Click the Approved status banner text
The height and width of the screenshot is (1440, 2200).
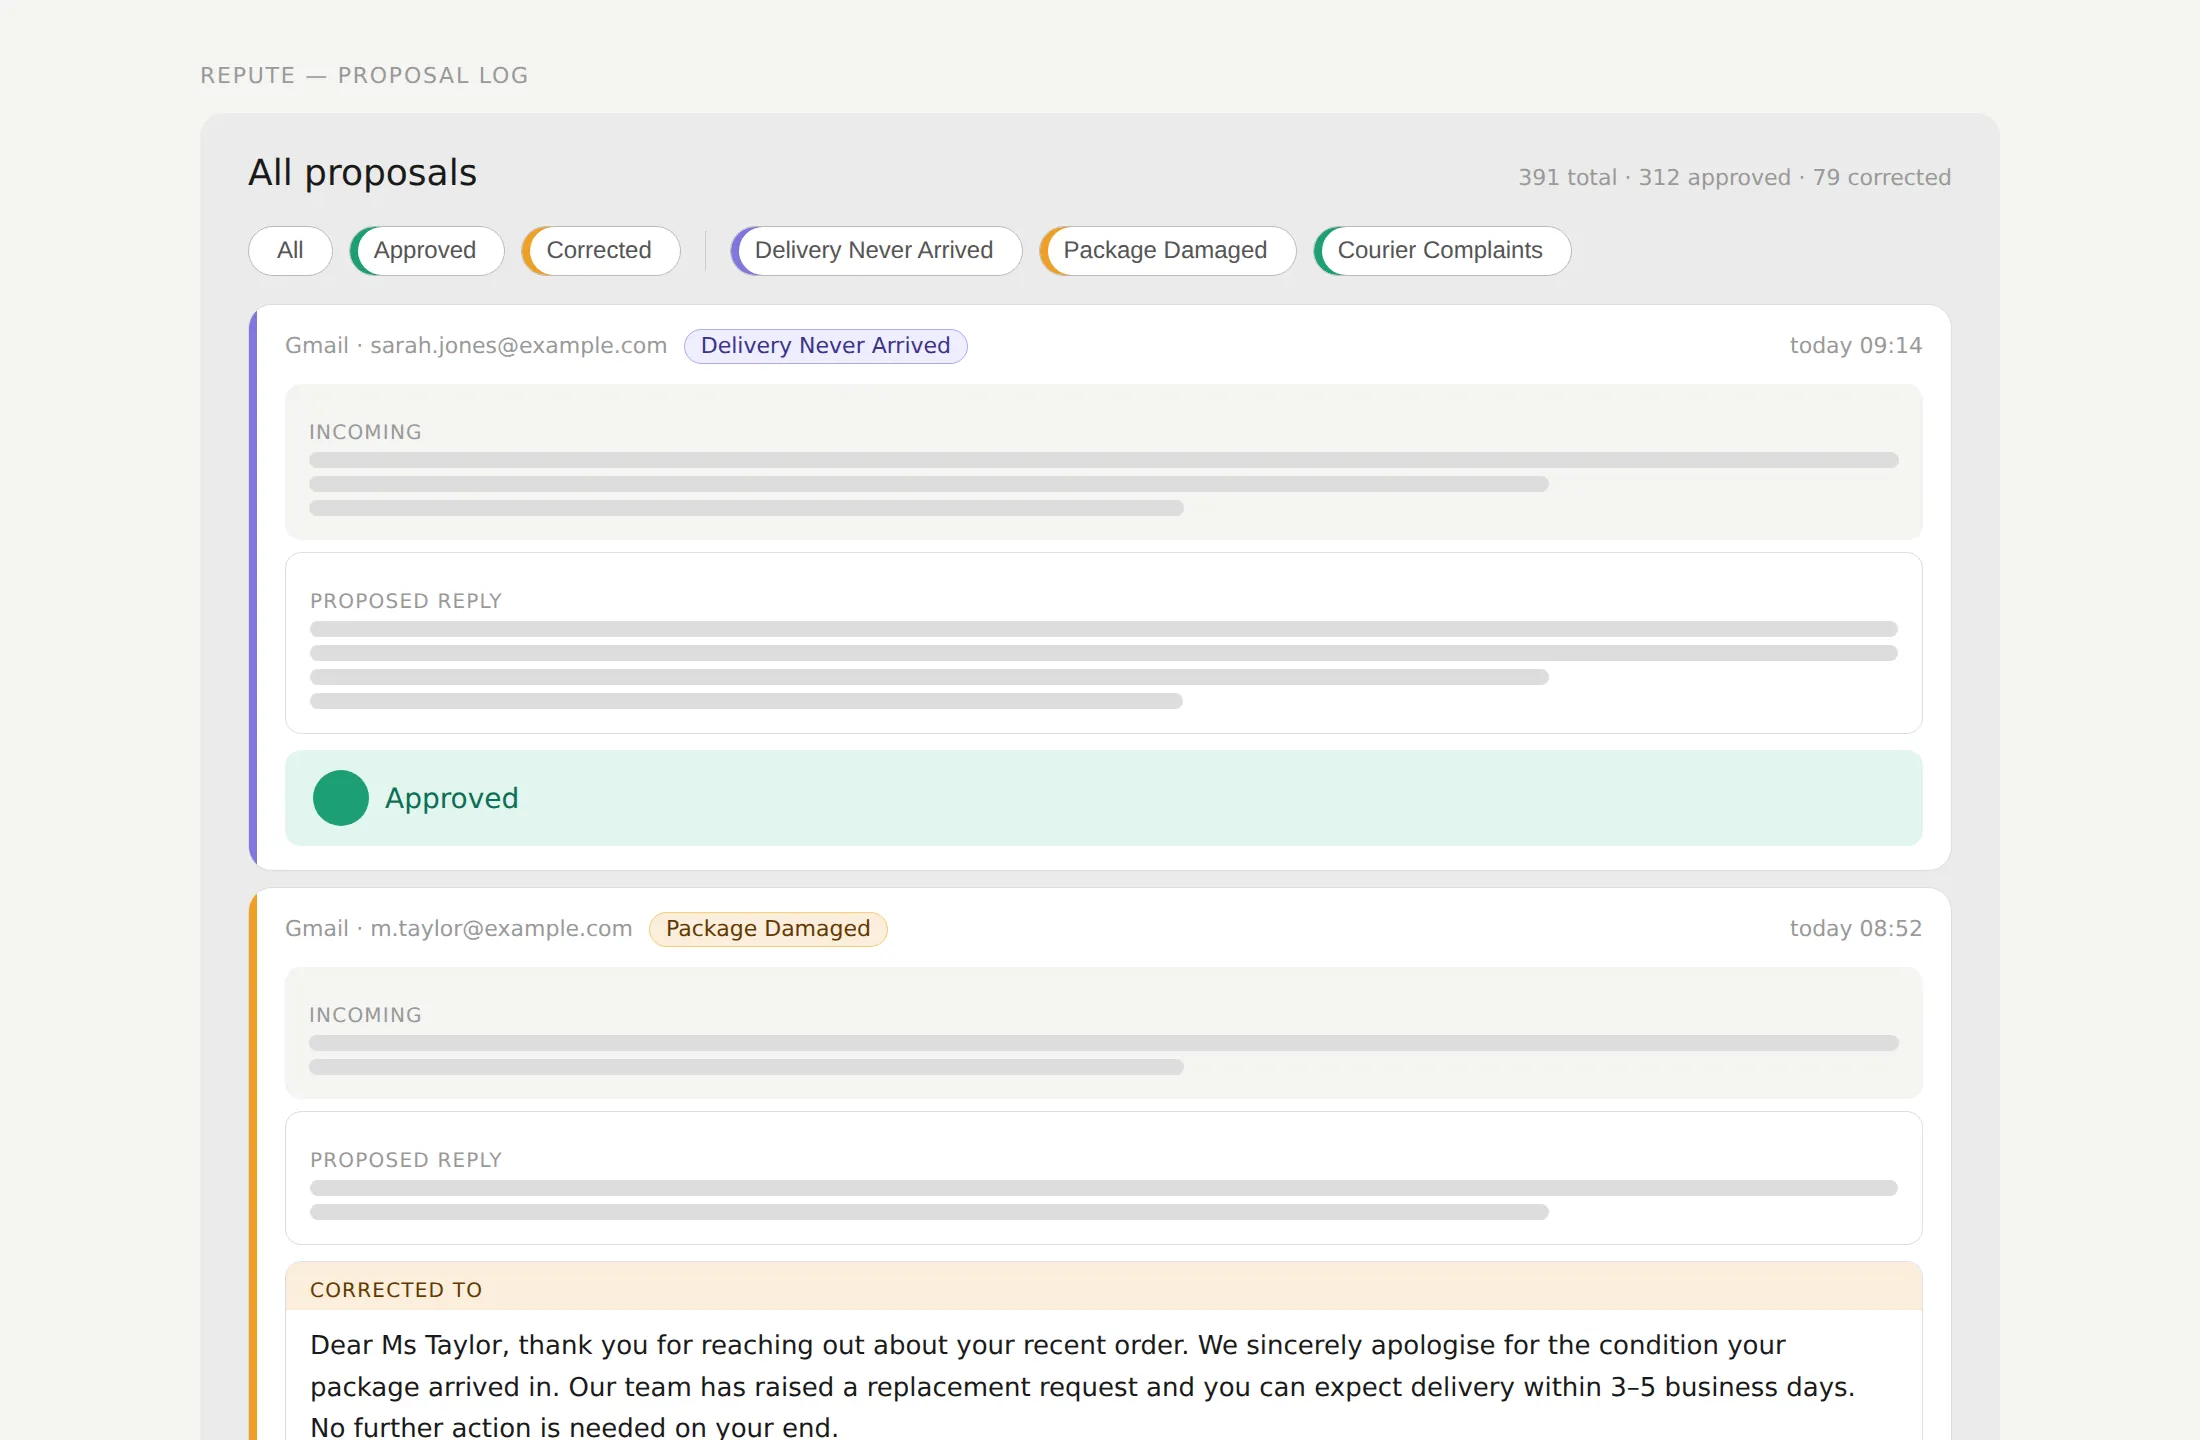452,798
